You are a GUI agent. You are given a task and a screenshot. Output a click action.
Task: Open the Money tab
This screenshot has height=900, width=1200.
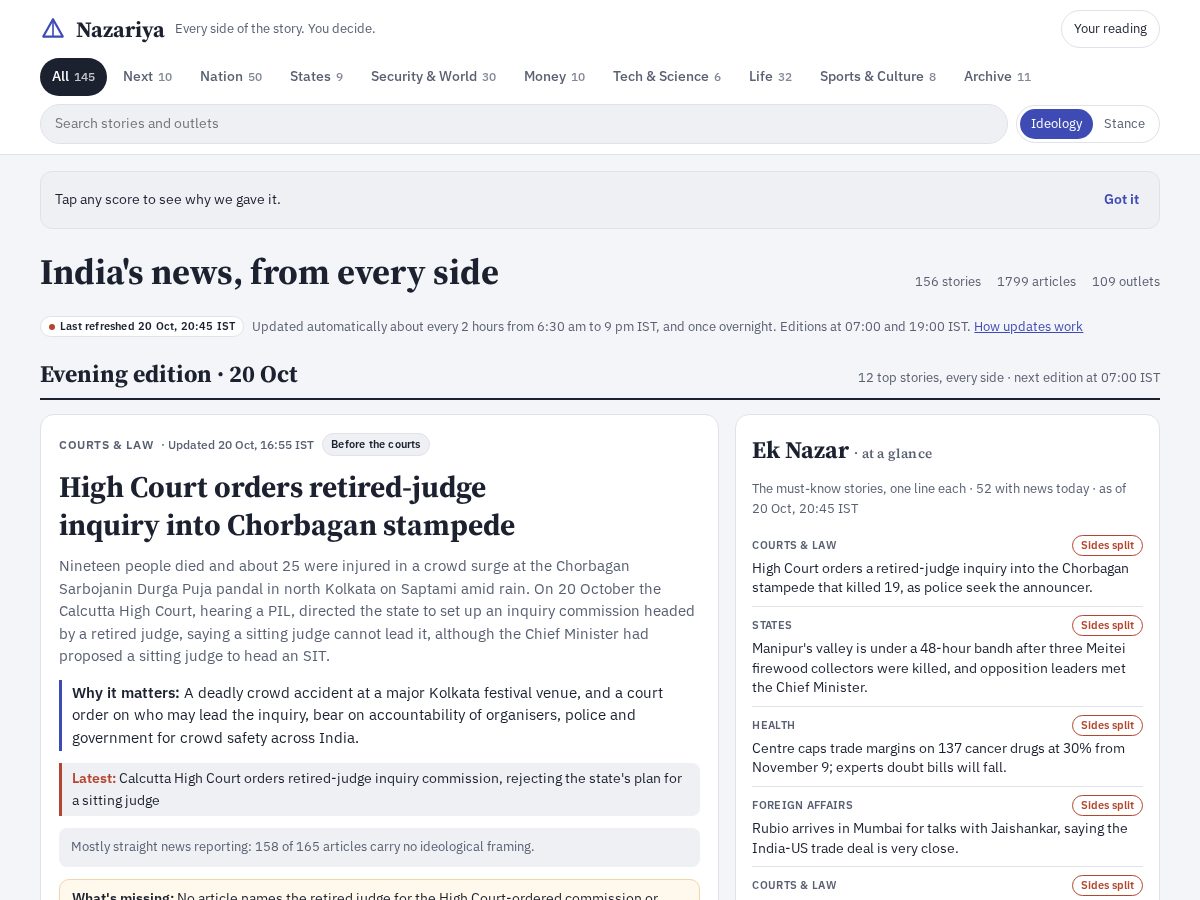pos(554,77)
